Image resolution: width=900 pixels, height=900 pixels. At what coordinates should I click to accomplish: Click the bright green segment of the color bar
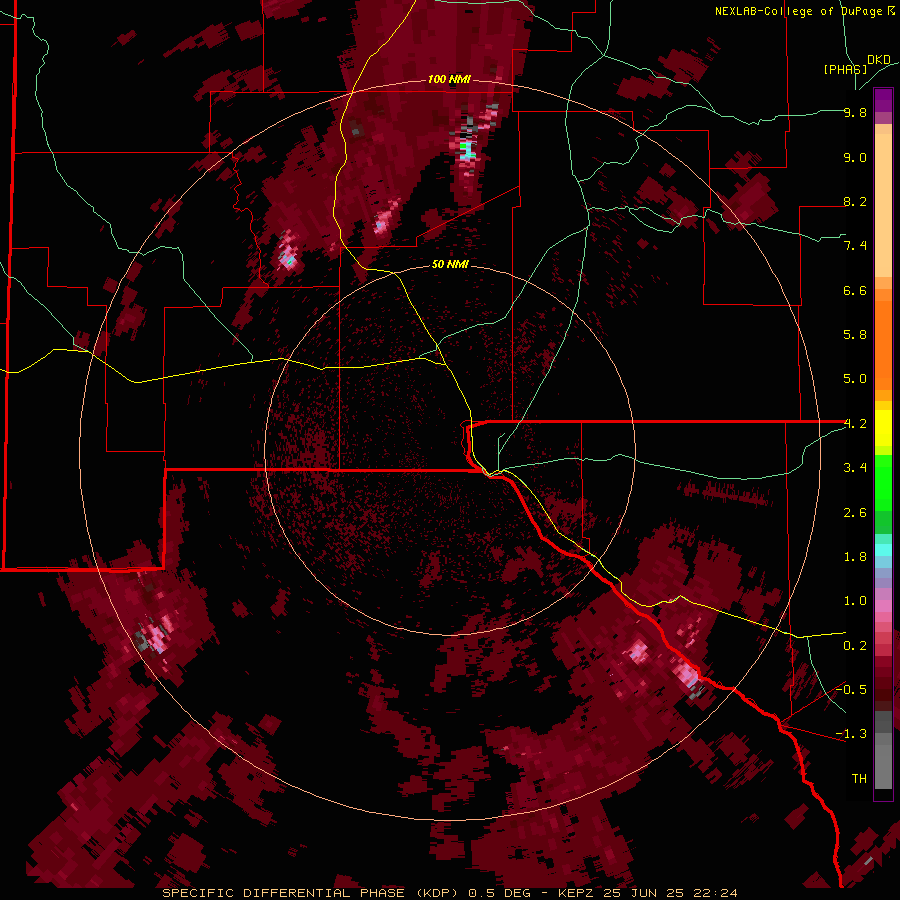[883, 483]
